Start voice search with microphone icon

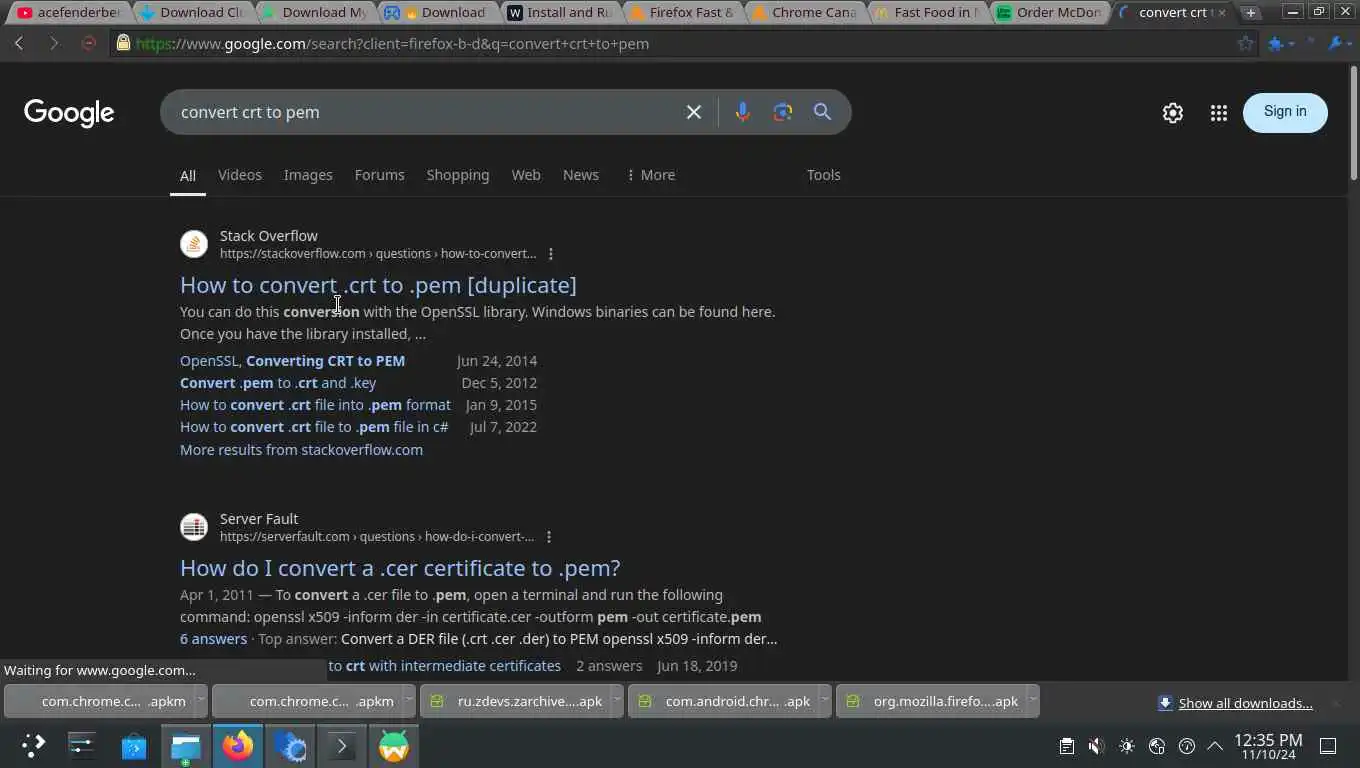pos(742,112)
